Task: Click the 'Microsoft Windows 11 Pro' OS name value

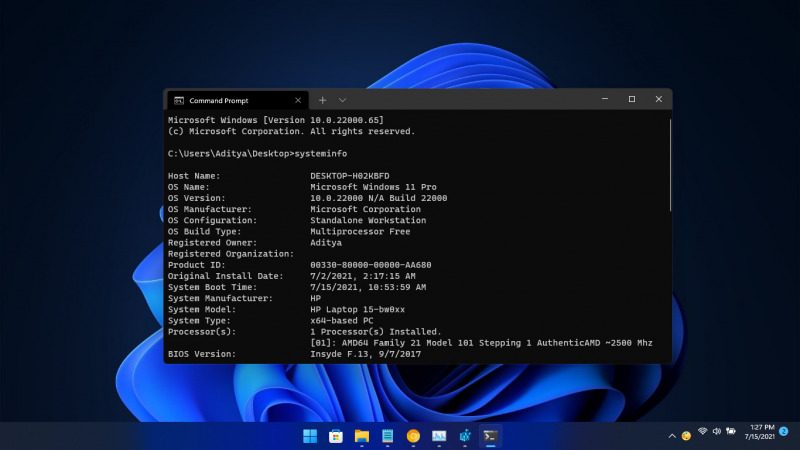Action: pyautogui.click(x=373, y=187)
